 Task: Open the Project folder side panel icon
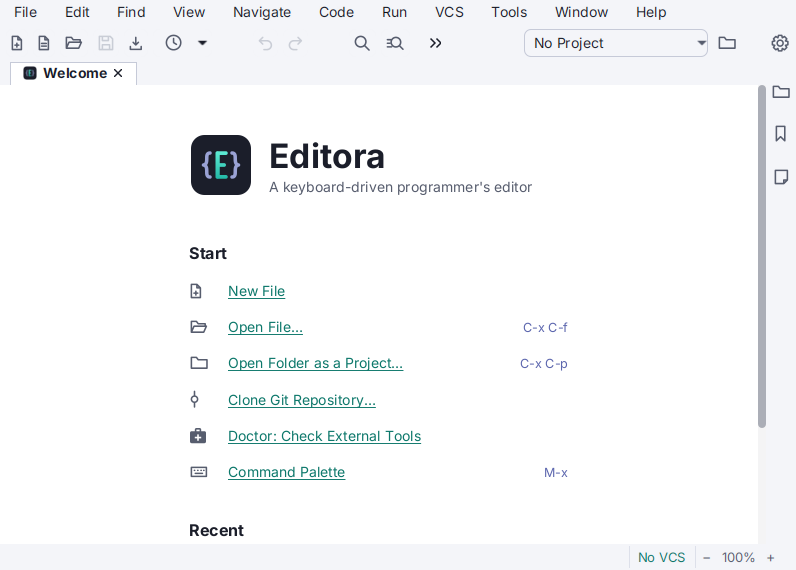(781, 92)
